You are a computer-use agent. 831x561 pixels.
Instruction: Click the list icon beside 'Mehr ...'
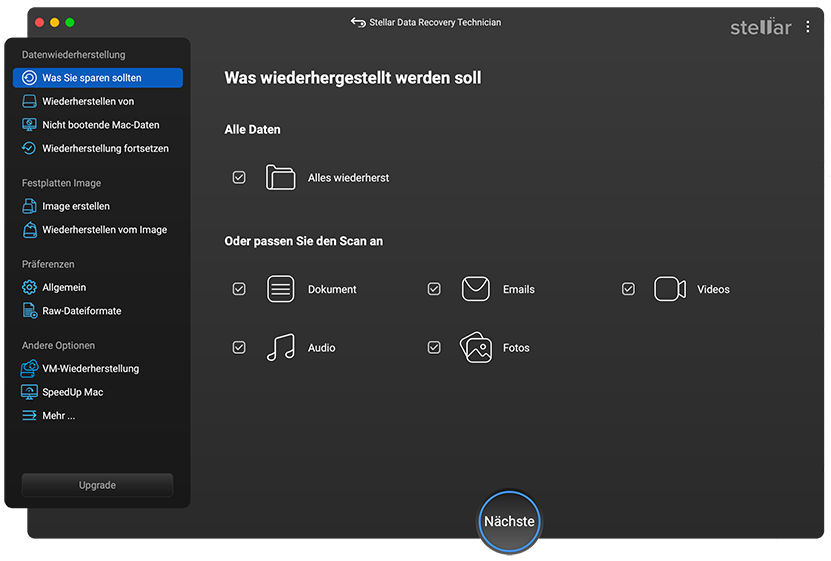29,415
